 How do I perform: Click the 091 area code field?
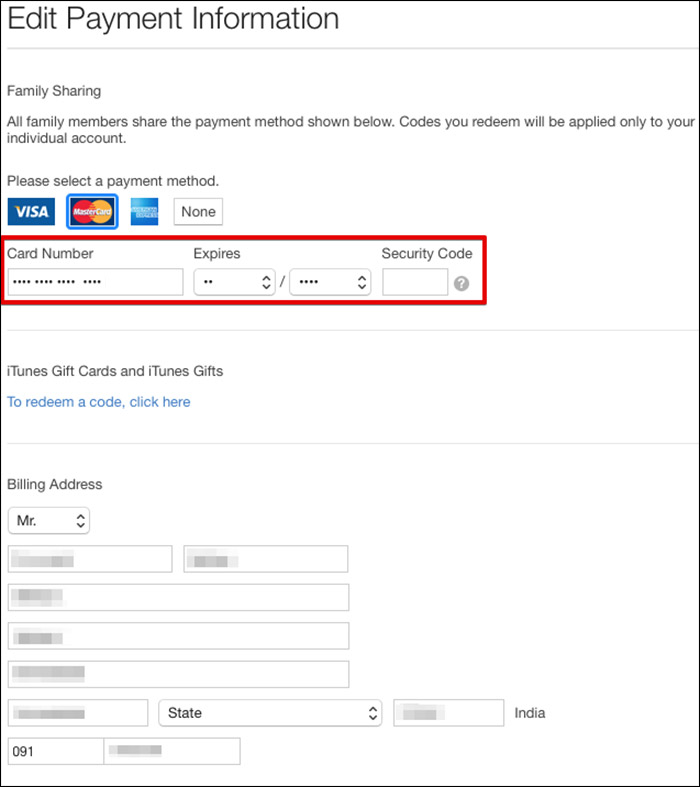[55, 751]
